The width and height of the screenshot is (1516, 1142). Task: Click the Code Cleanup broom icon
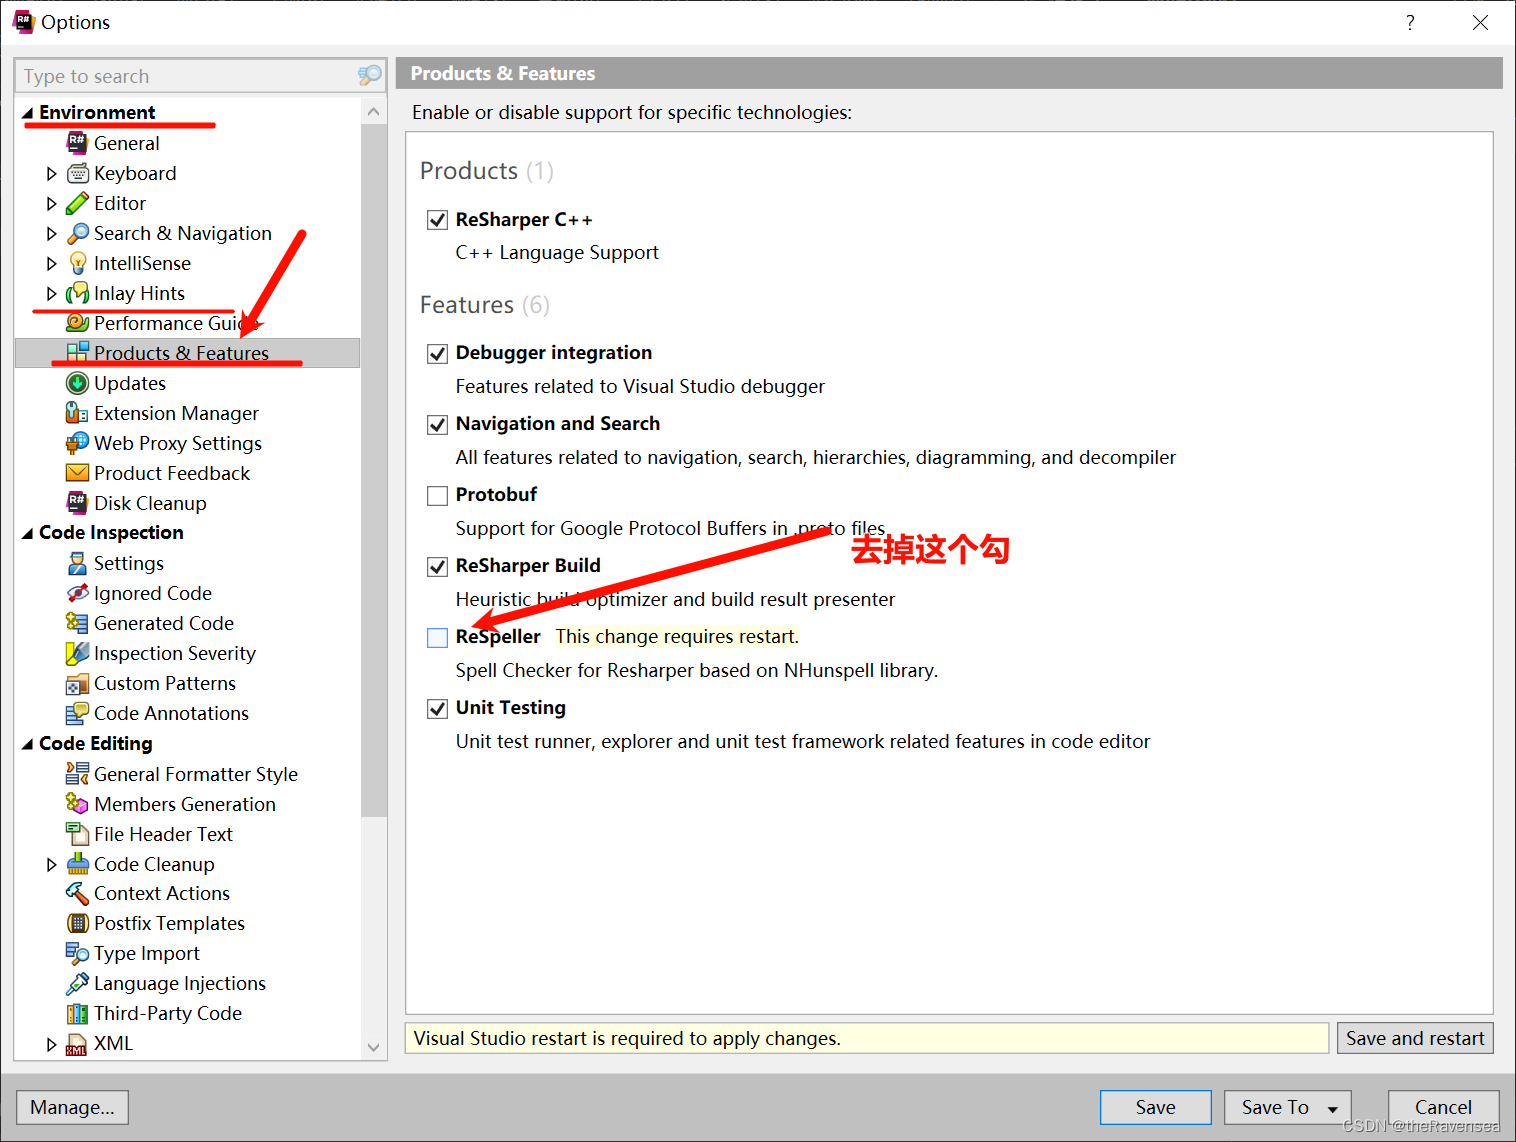tap(77, 864)
